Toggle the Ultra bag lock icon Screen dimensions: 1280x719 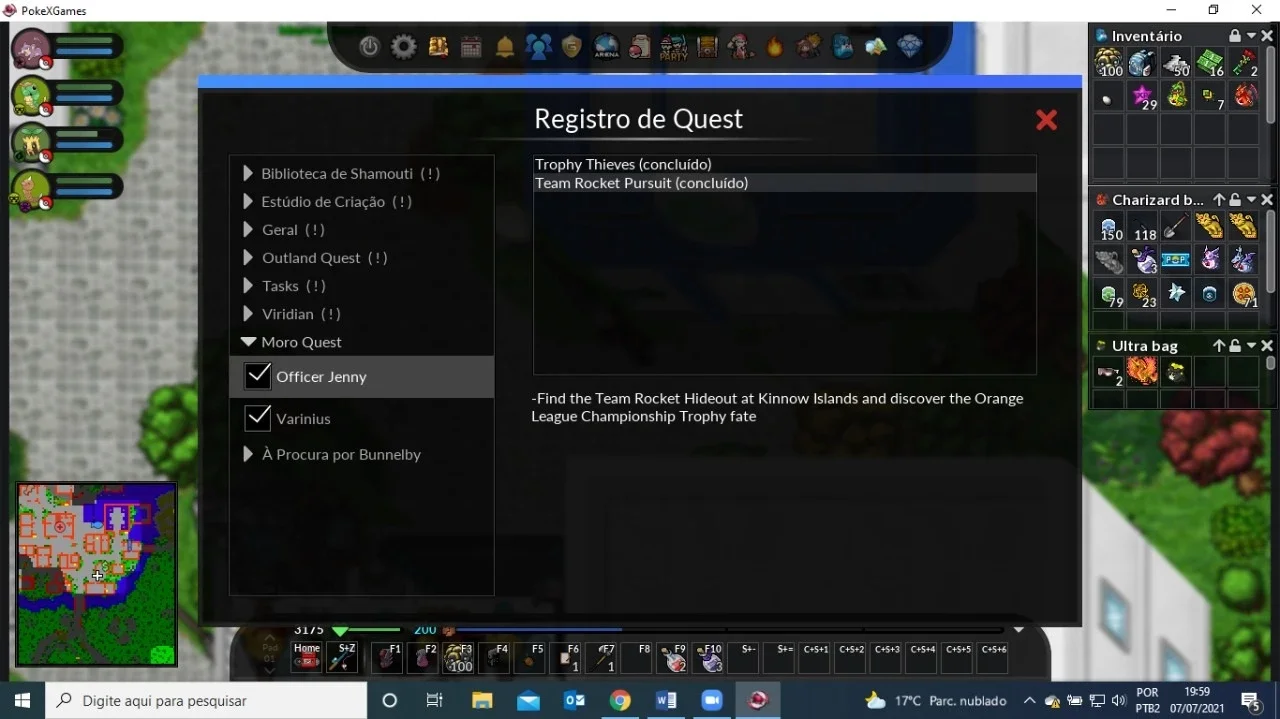(1235, 346)
